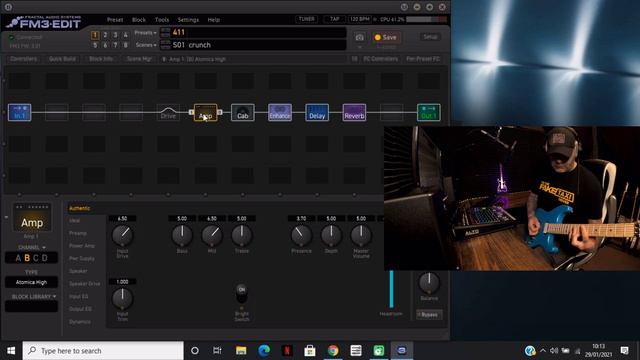The height and width of the screenshot is (360, 640).
Task: Save the current preset
Action: pos(386,37)
